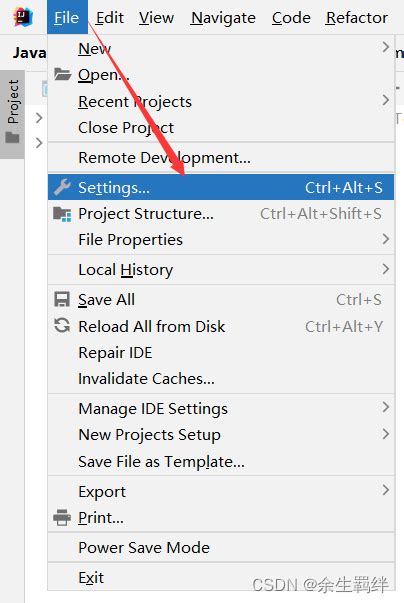Click the Reload All from Disk icon
This screenshot has height=603, width=404.
(x=62, y=326)
